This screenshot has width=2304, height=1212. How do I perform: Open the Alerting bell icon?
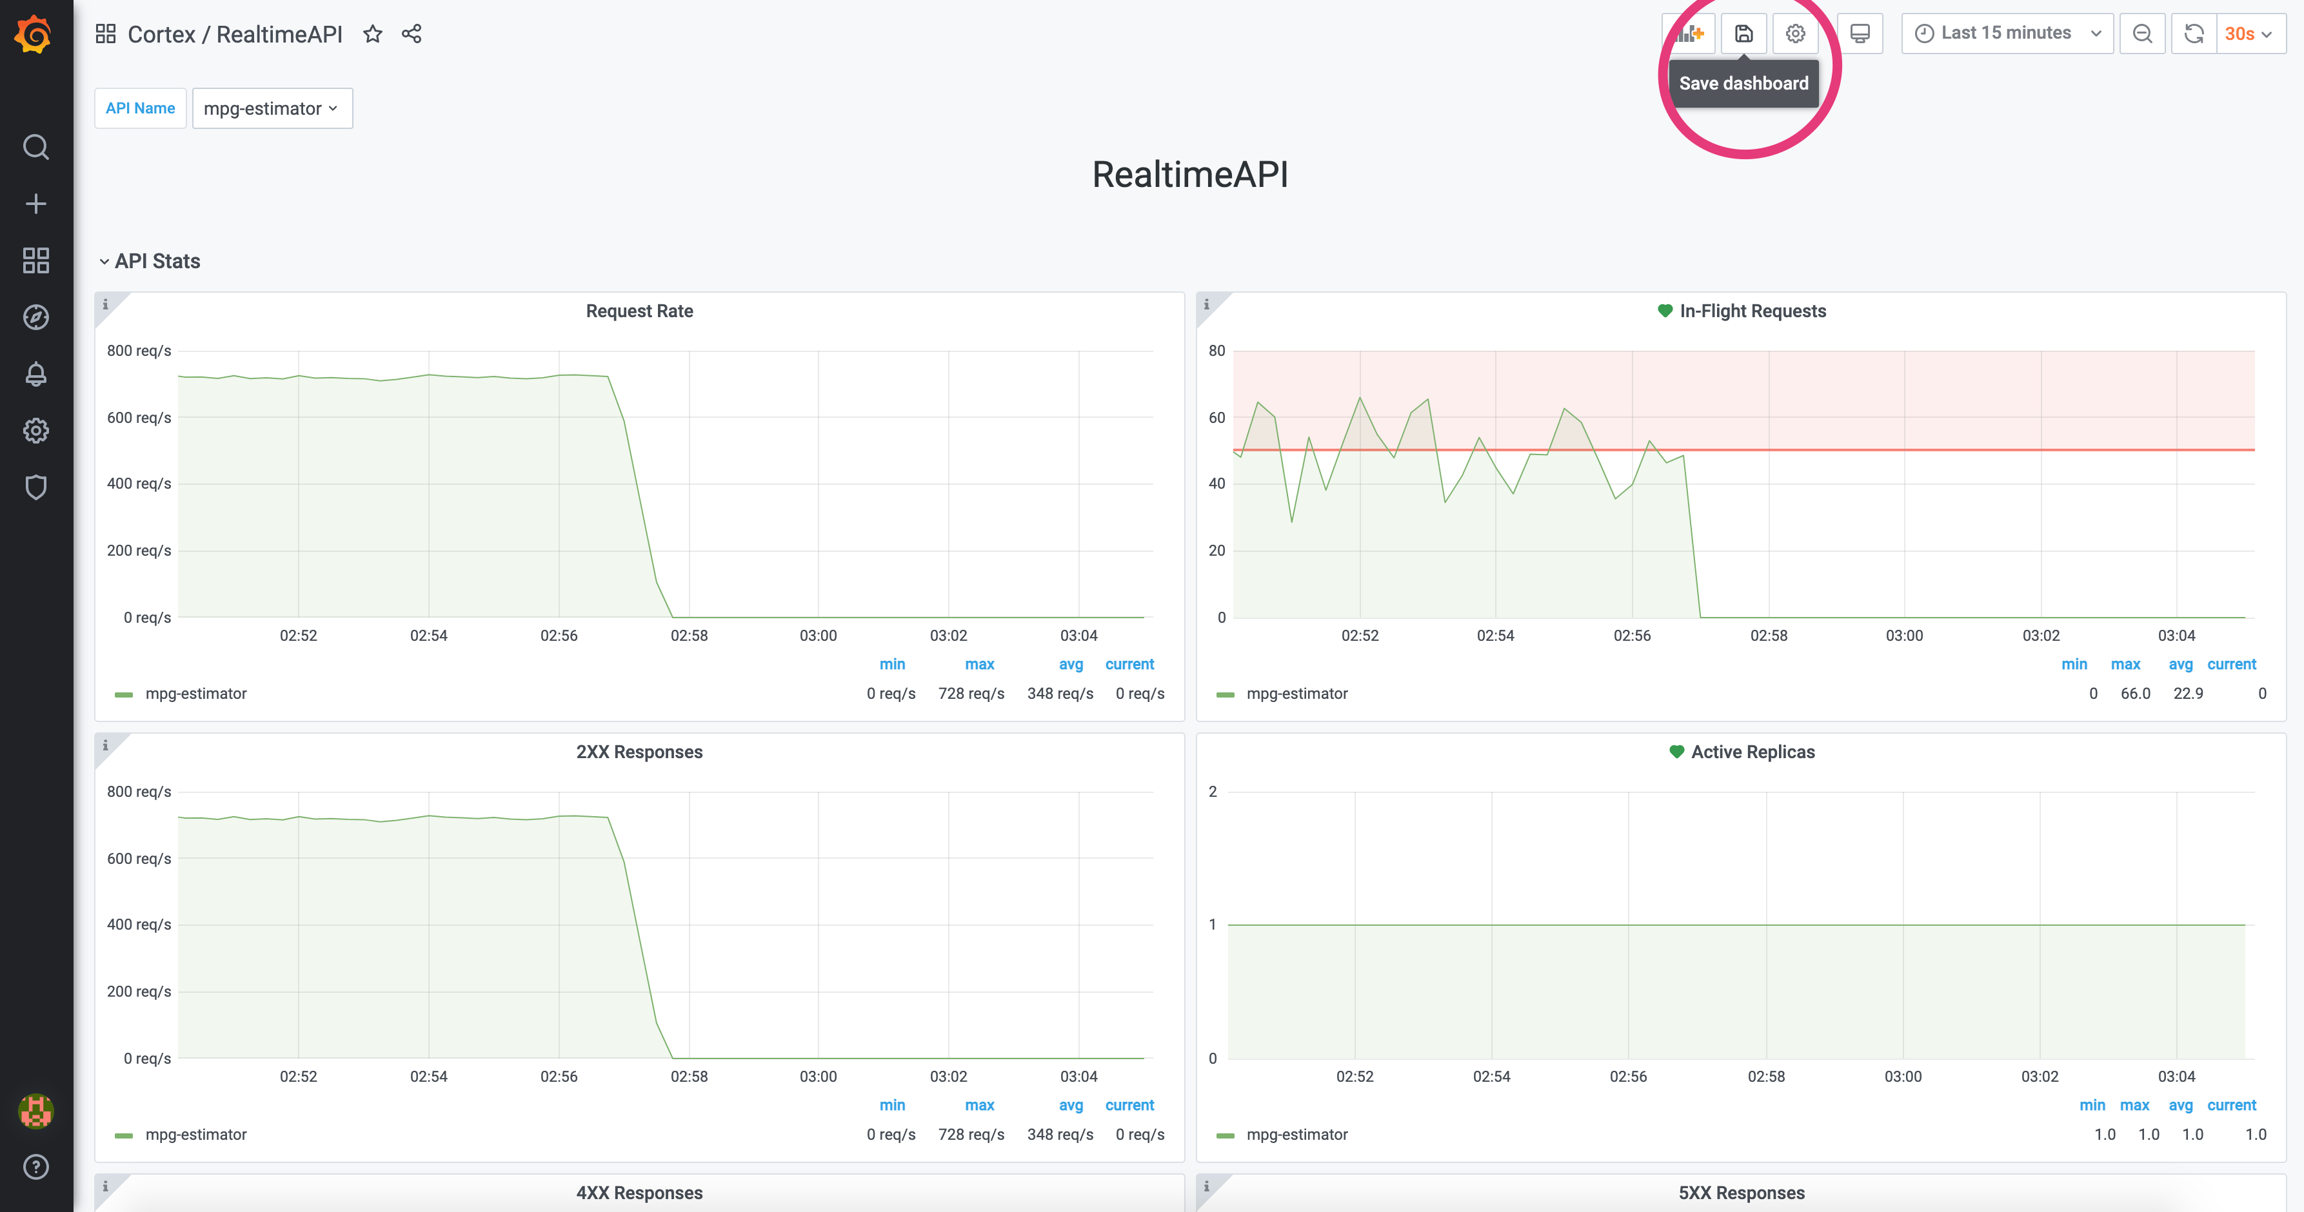[36, 374]
